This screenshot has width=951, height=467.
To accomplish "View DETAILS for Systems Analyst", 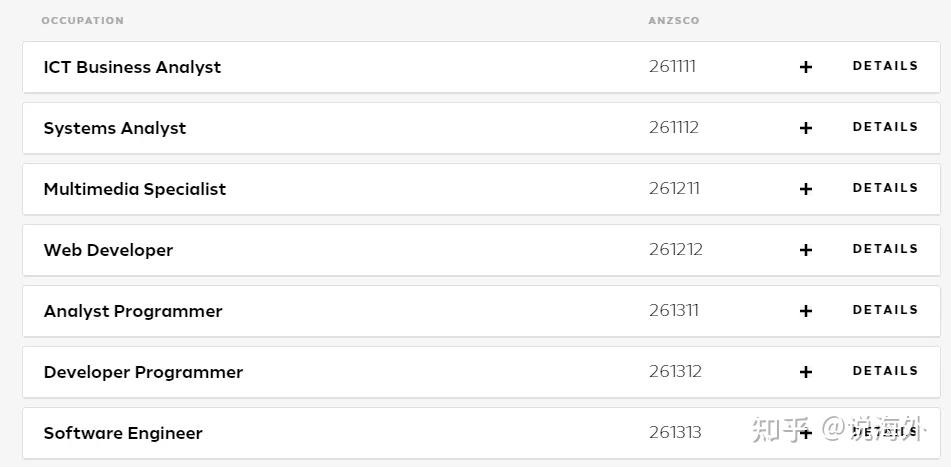I will tap(885, 127).
